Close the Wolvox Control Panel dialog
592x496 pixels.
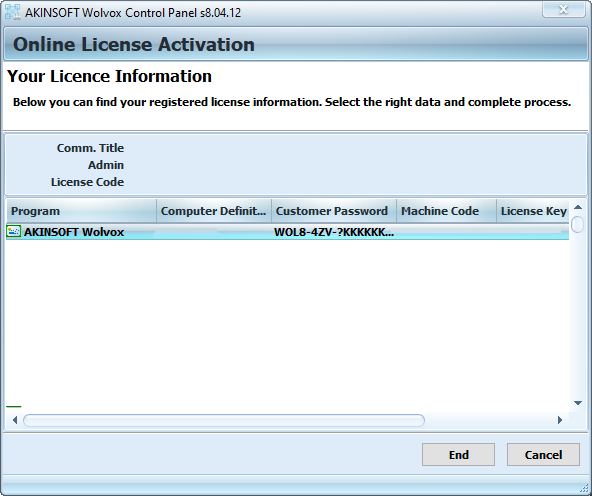(563, 9)
